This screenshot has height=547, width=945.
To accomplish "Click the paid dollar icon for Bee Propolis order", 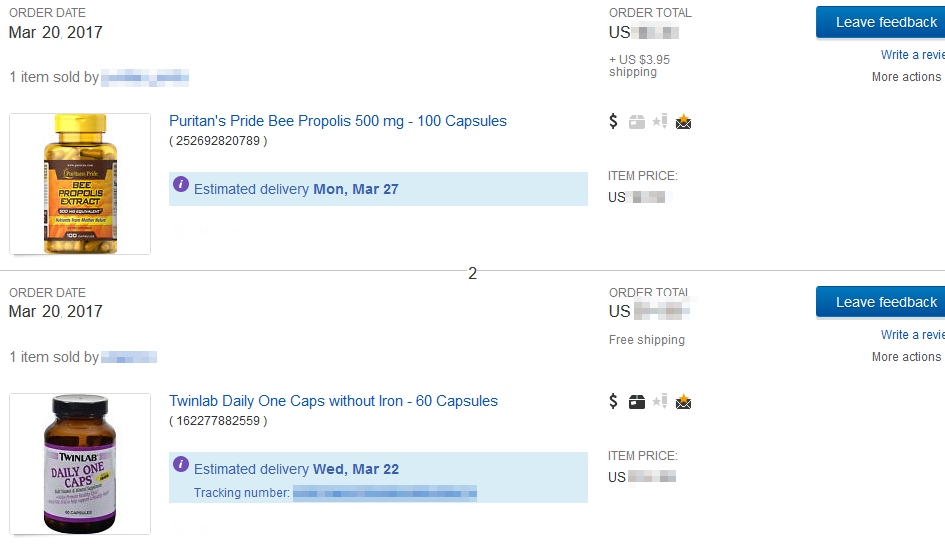I will 614,122.
